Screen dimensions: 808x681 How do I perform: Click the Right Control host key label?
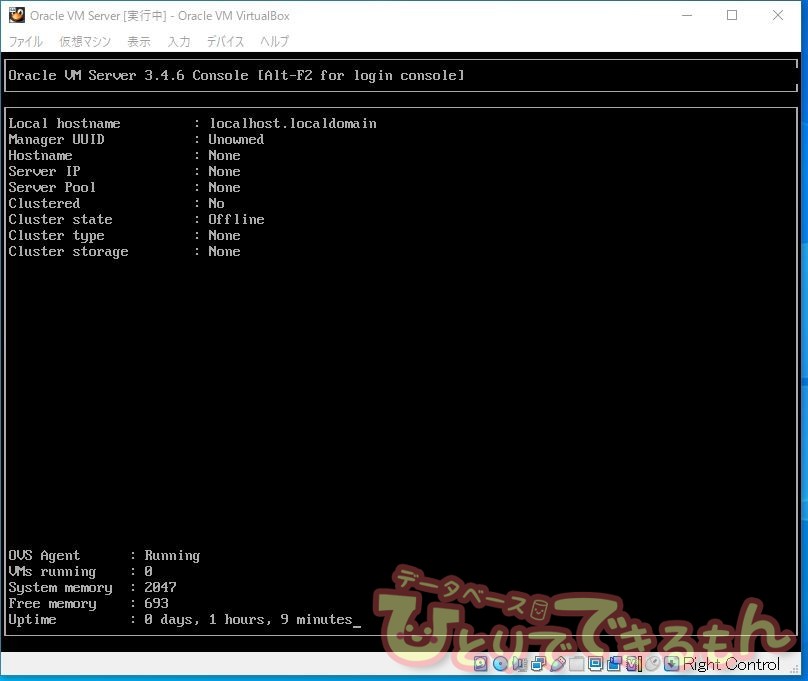point(731,664)
